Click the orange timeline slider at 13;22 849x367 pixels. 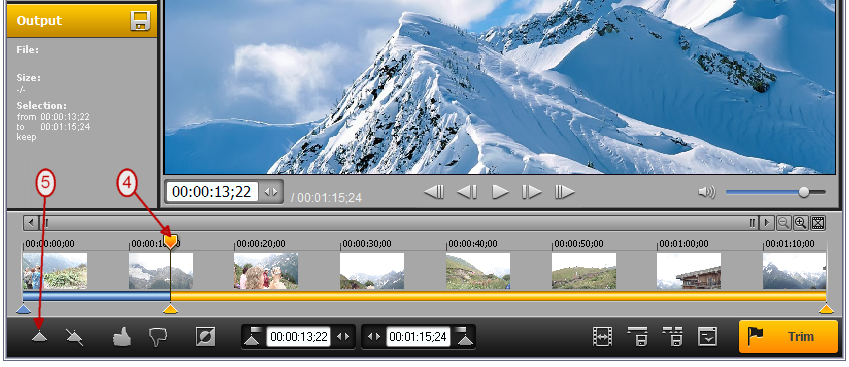171,241
